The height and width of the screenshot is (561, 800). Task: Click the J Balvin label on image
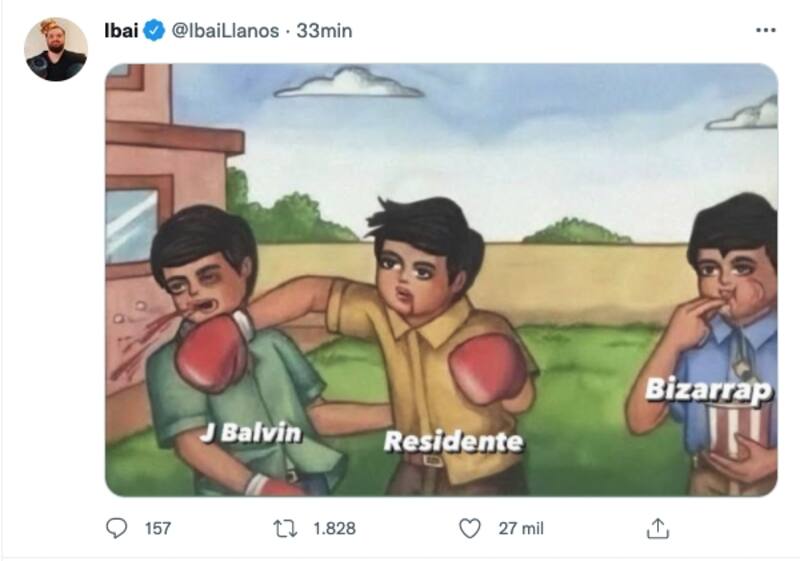click(251, 434)
